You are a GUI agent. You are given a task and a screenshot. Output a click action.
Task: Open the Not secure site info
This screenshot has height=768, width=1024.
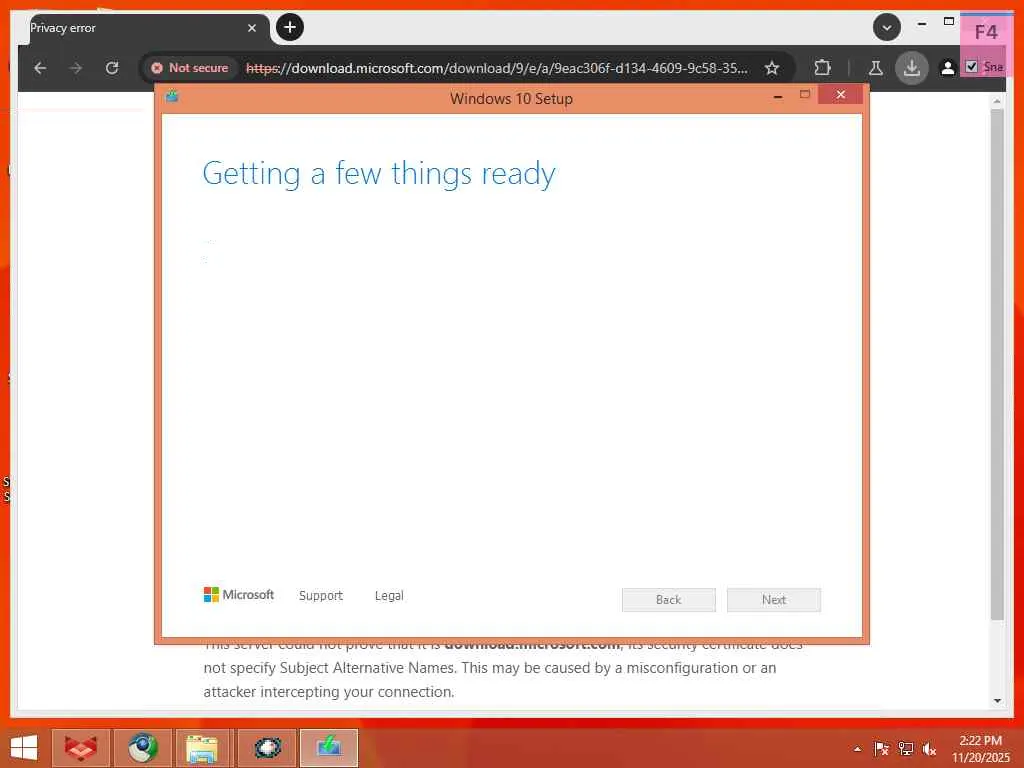189,68
